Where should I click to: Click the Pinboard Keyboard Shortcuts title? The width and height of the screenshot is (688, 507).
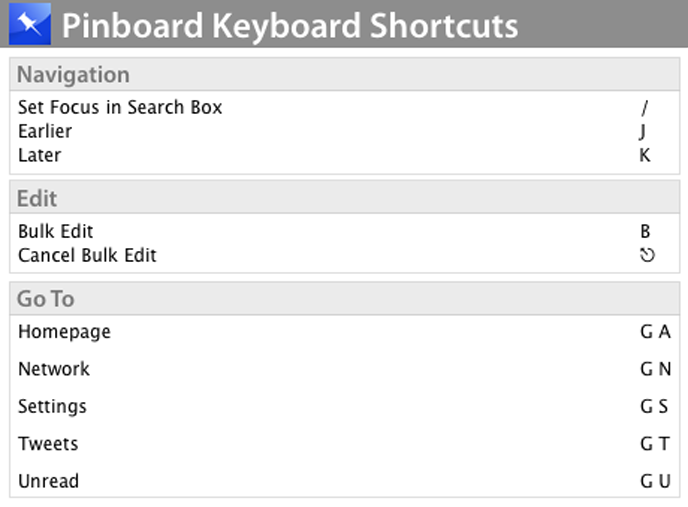coord(290,25)
